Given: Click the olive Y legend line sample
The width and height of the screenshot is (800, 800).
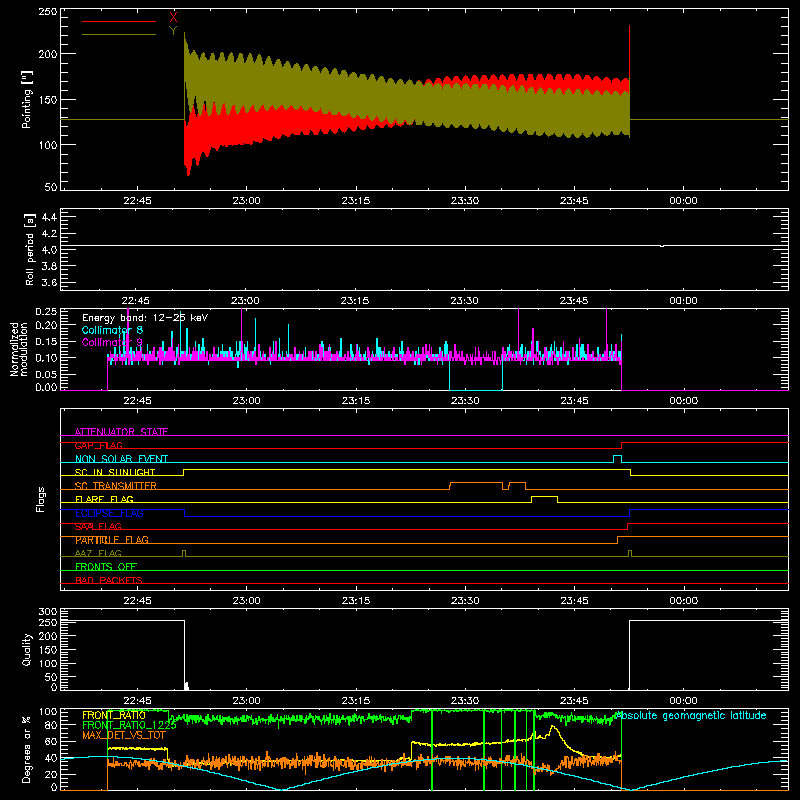Looking at the screenshot, I should click(118, 34).
